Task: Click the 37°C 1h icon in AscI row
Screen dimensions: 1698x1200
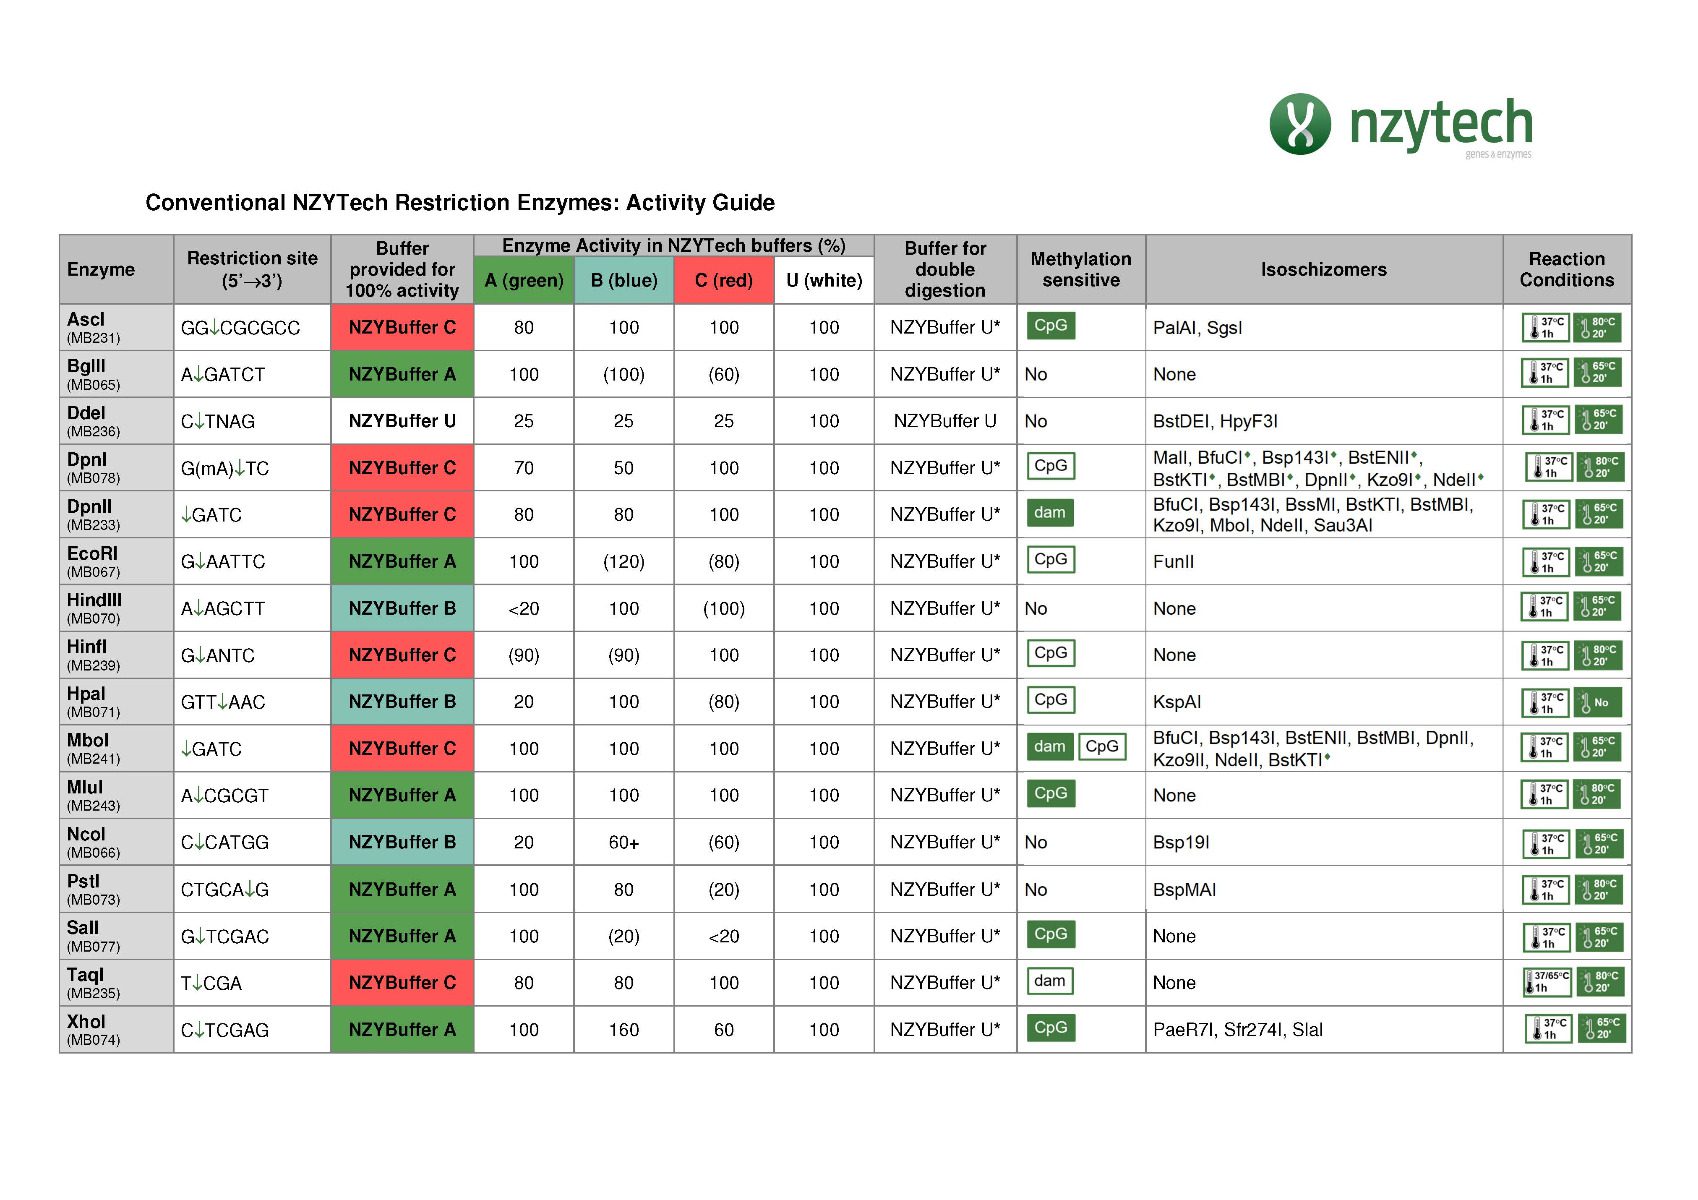Action: (x=1545, y=327)
